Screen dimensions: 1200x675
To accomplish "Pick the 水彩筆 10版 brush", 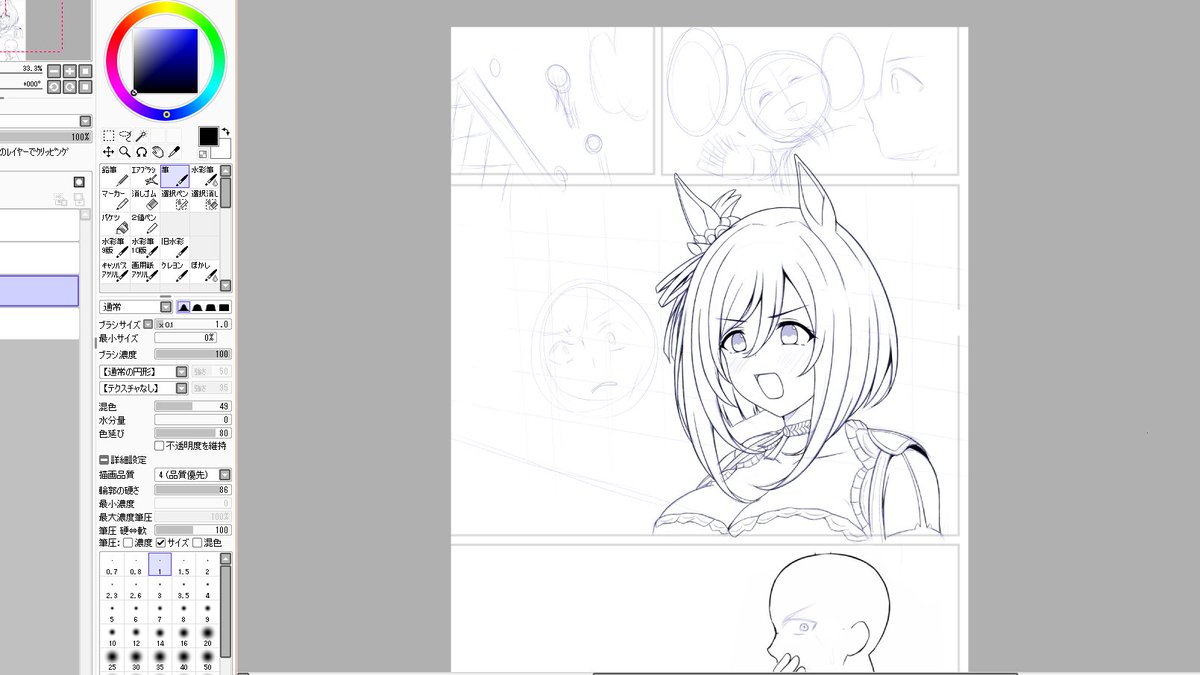I will 144,249.
